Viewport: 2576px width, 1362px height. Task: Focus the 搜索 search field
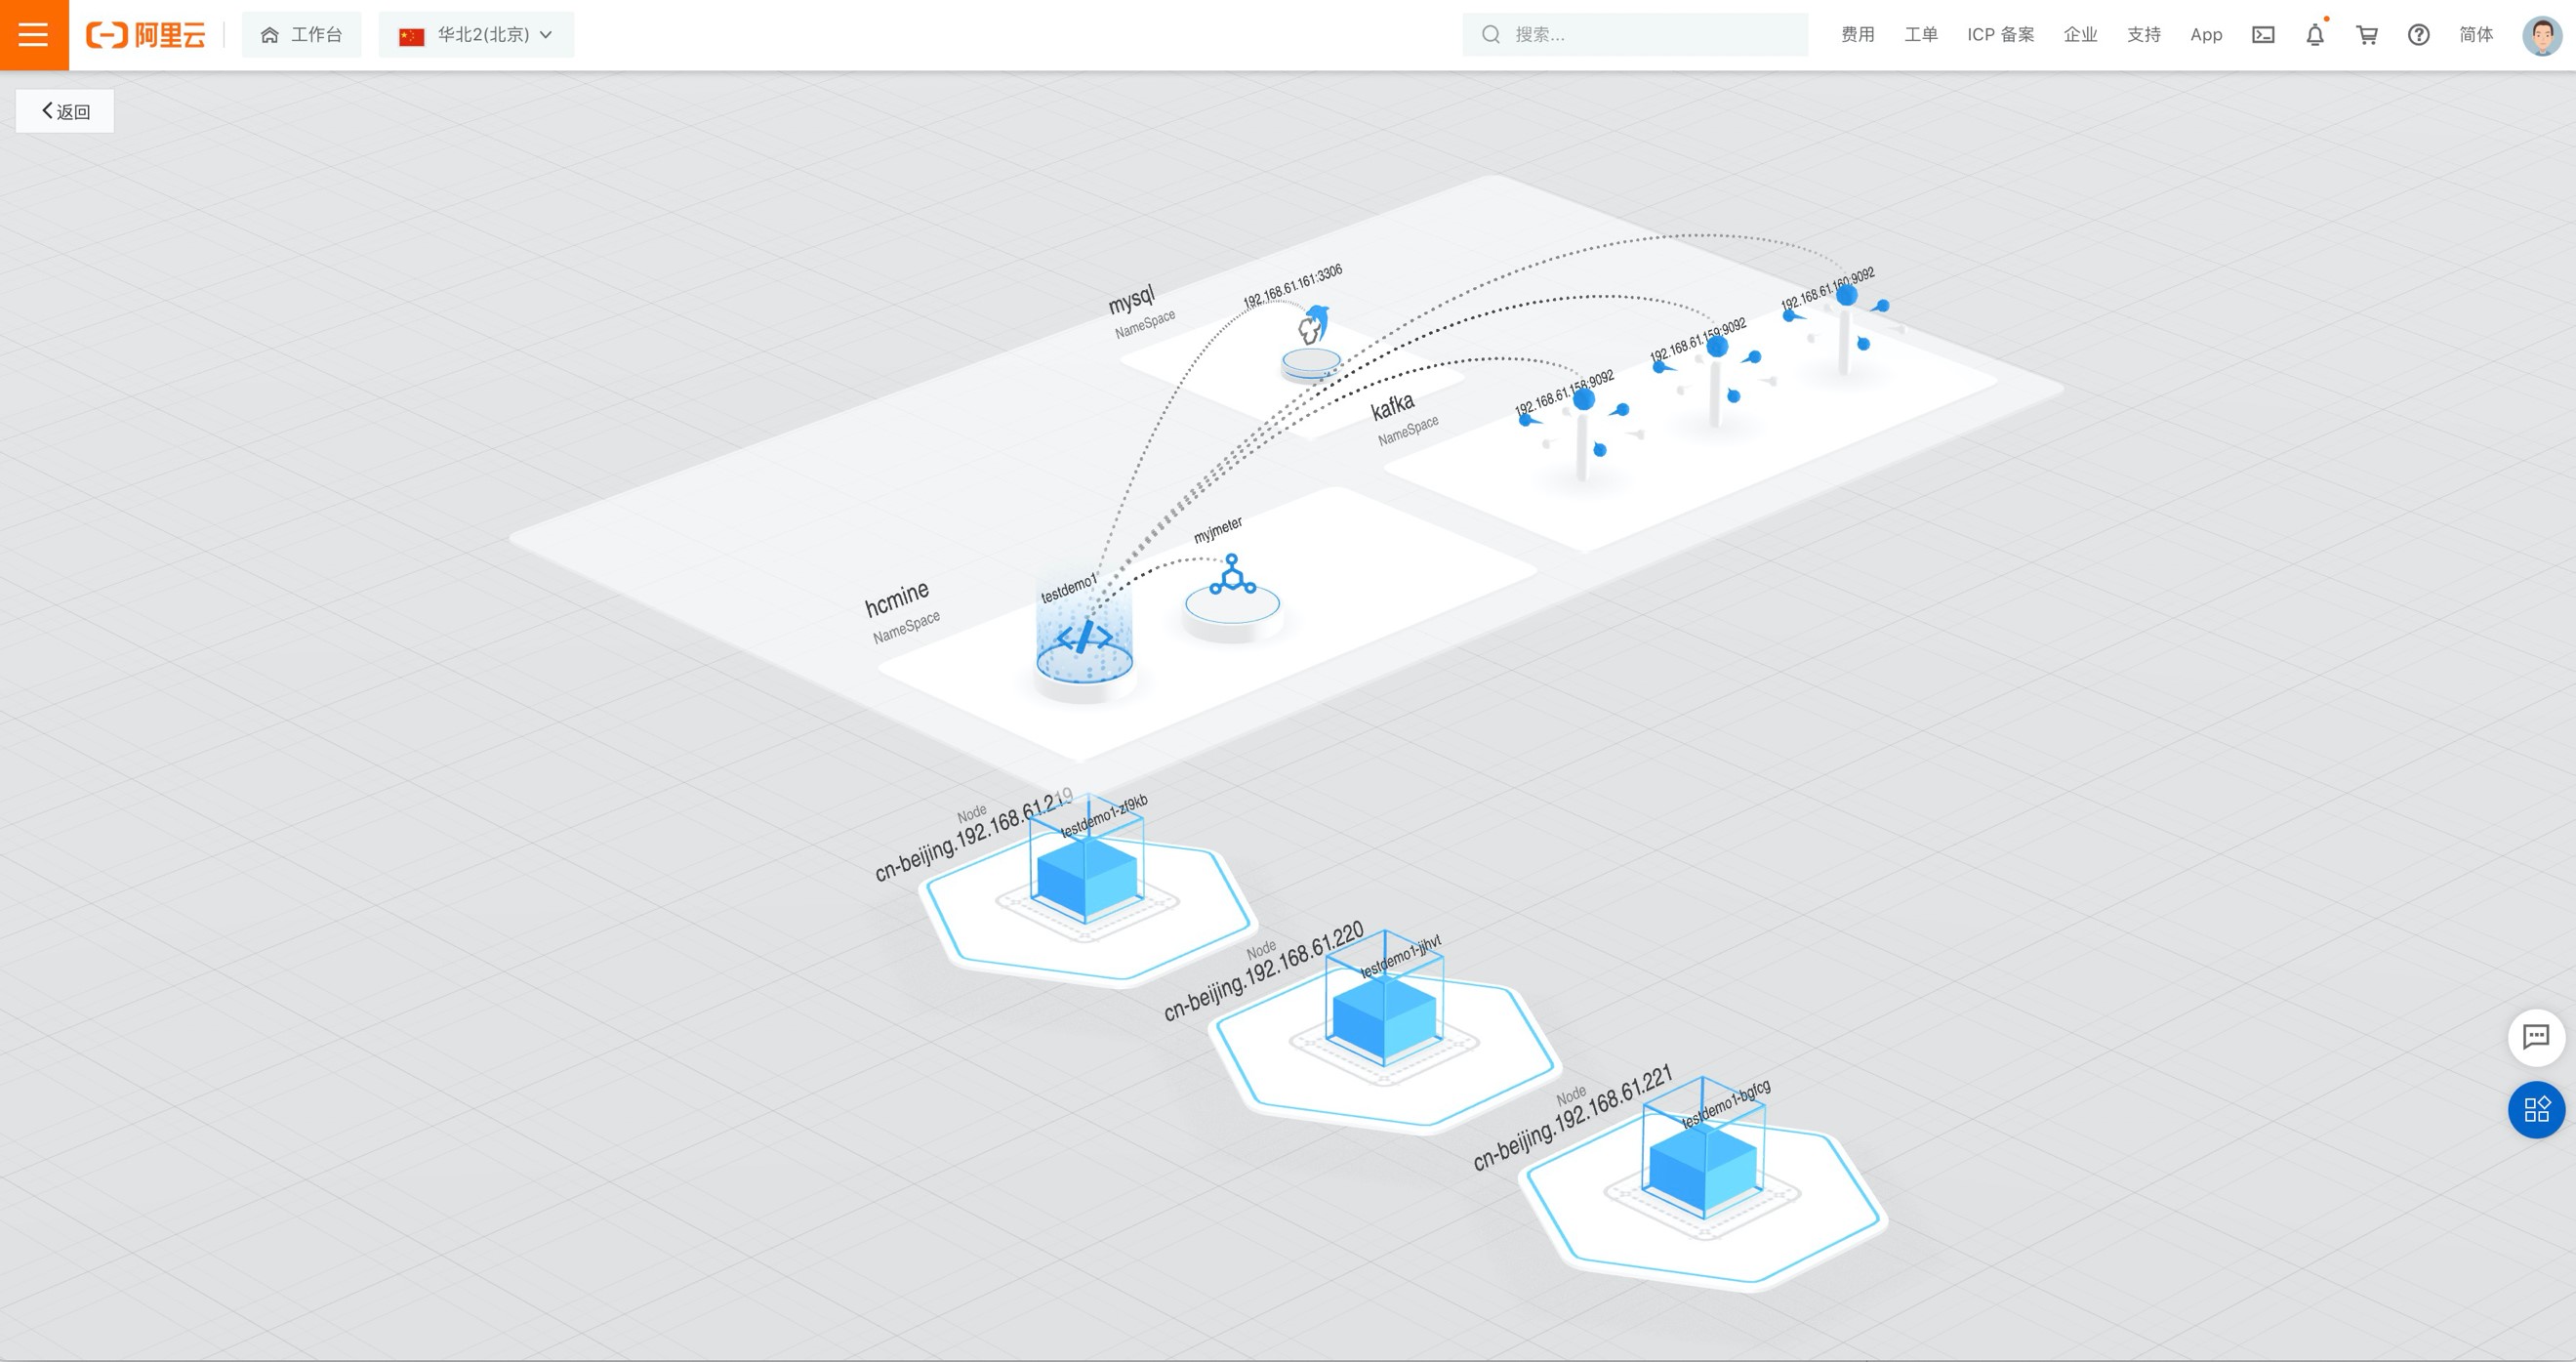[1635, 35]
